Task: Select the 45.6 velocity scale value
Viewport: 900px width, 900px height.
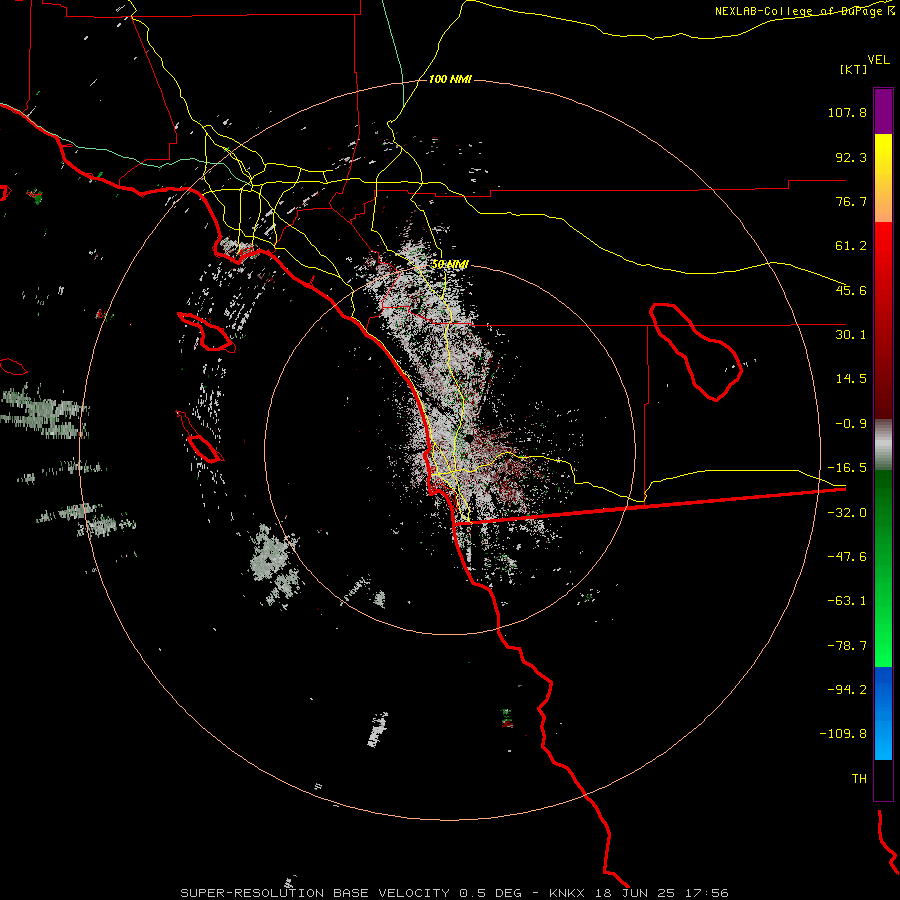Action: 851,290
